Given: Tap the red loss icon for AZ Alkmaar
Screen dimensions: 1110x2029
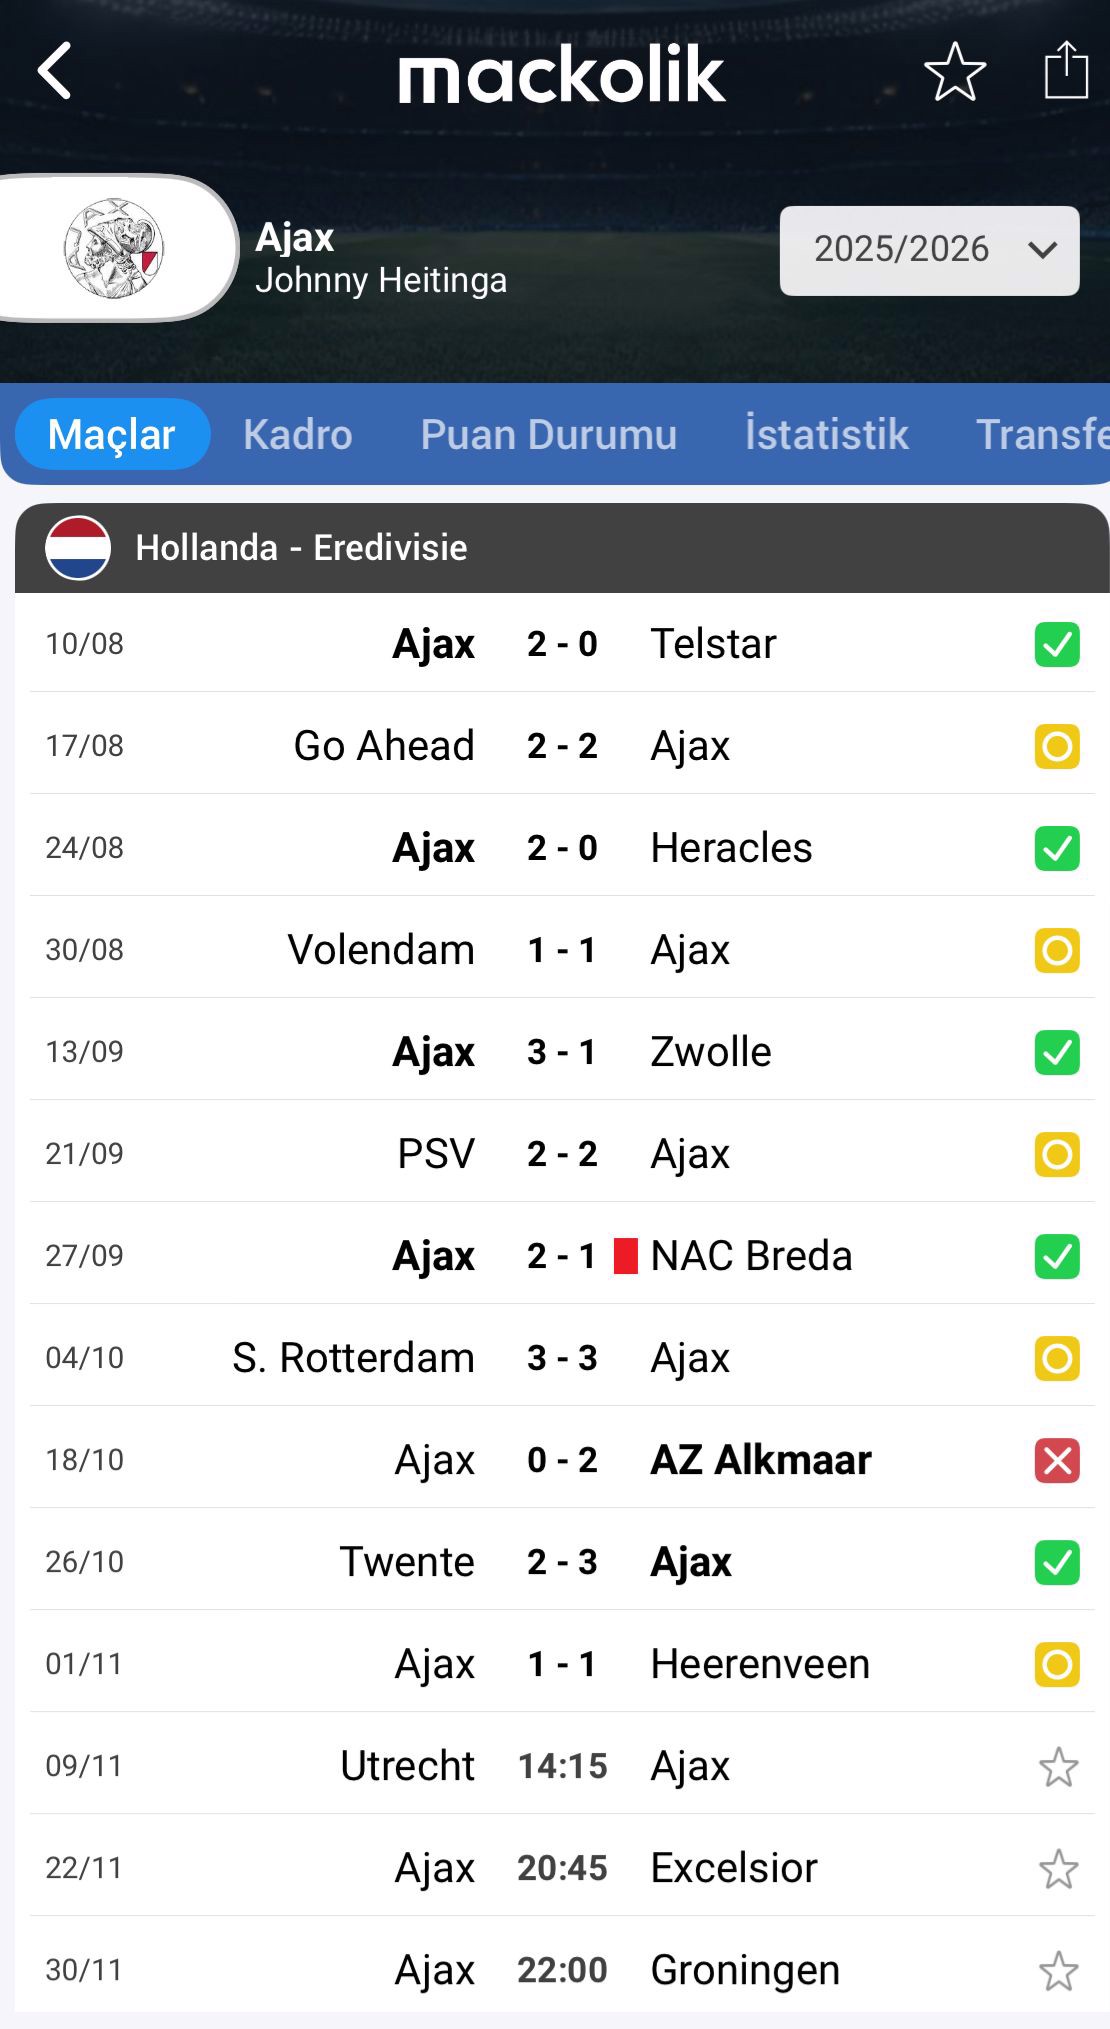Looking at the screenshot, I should click(x=1057, y=1460).
